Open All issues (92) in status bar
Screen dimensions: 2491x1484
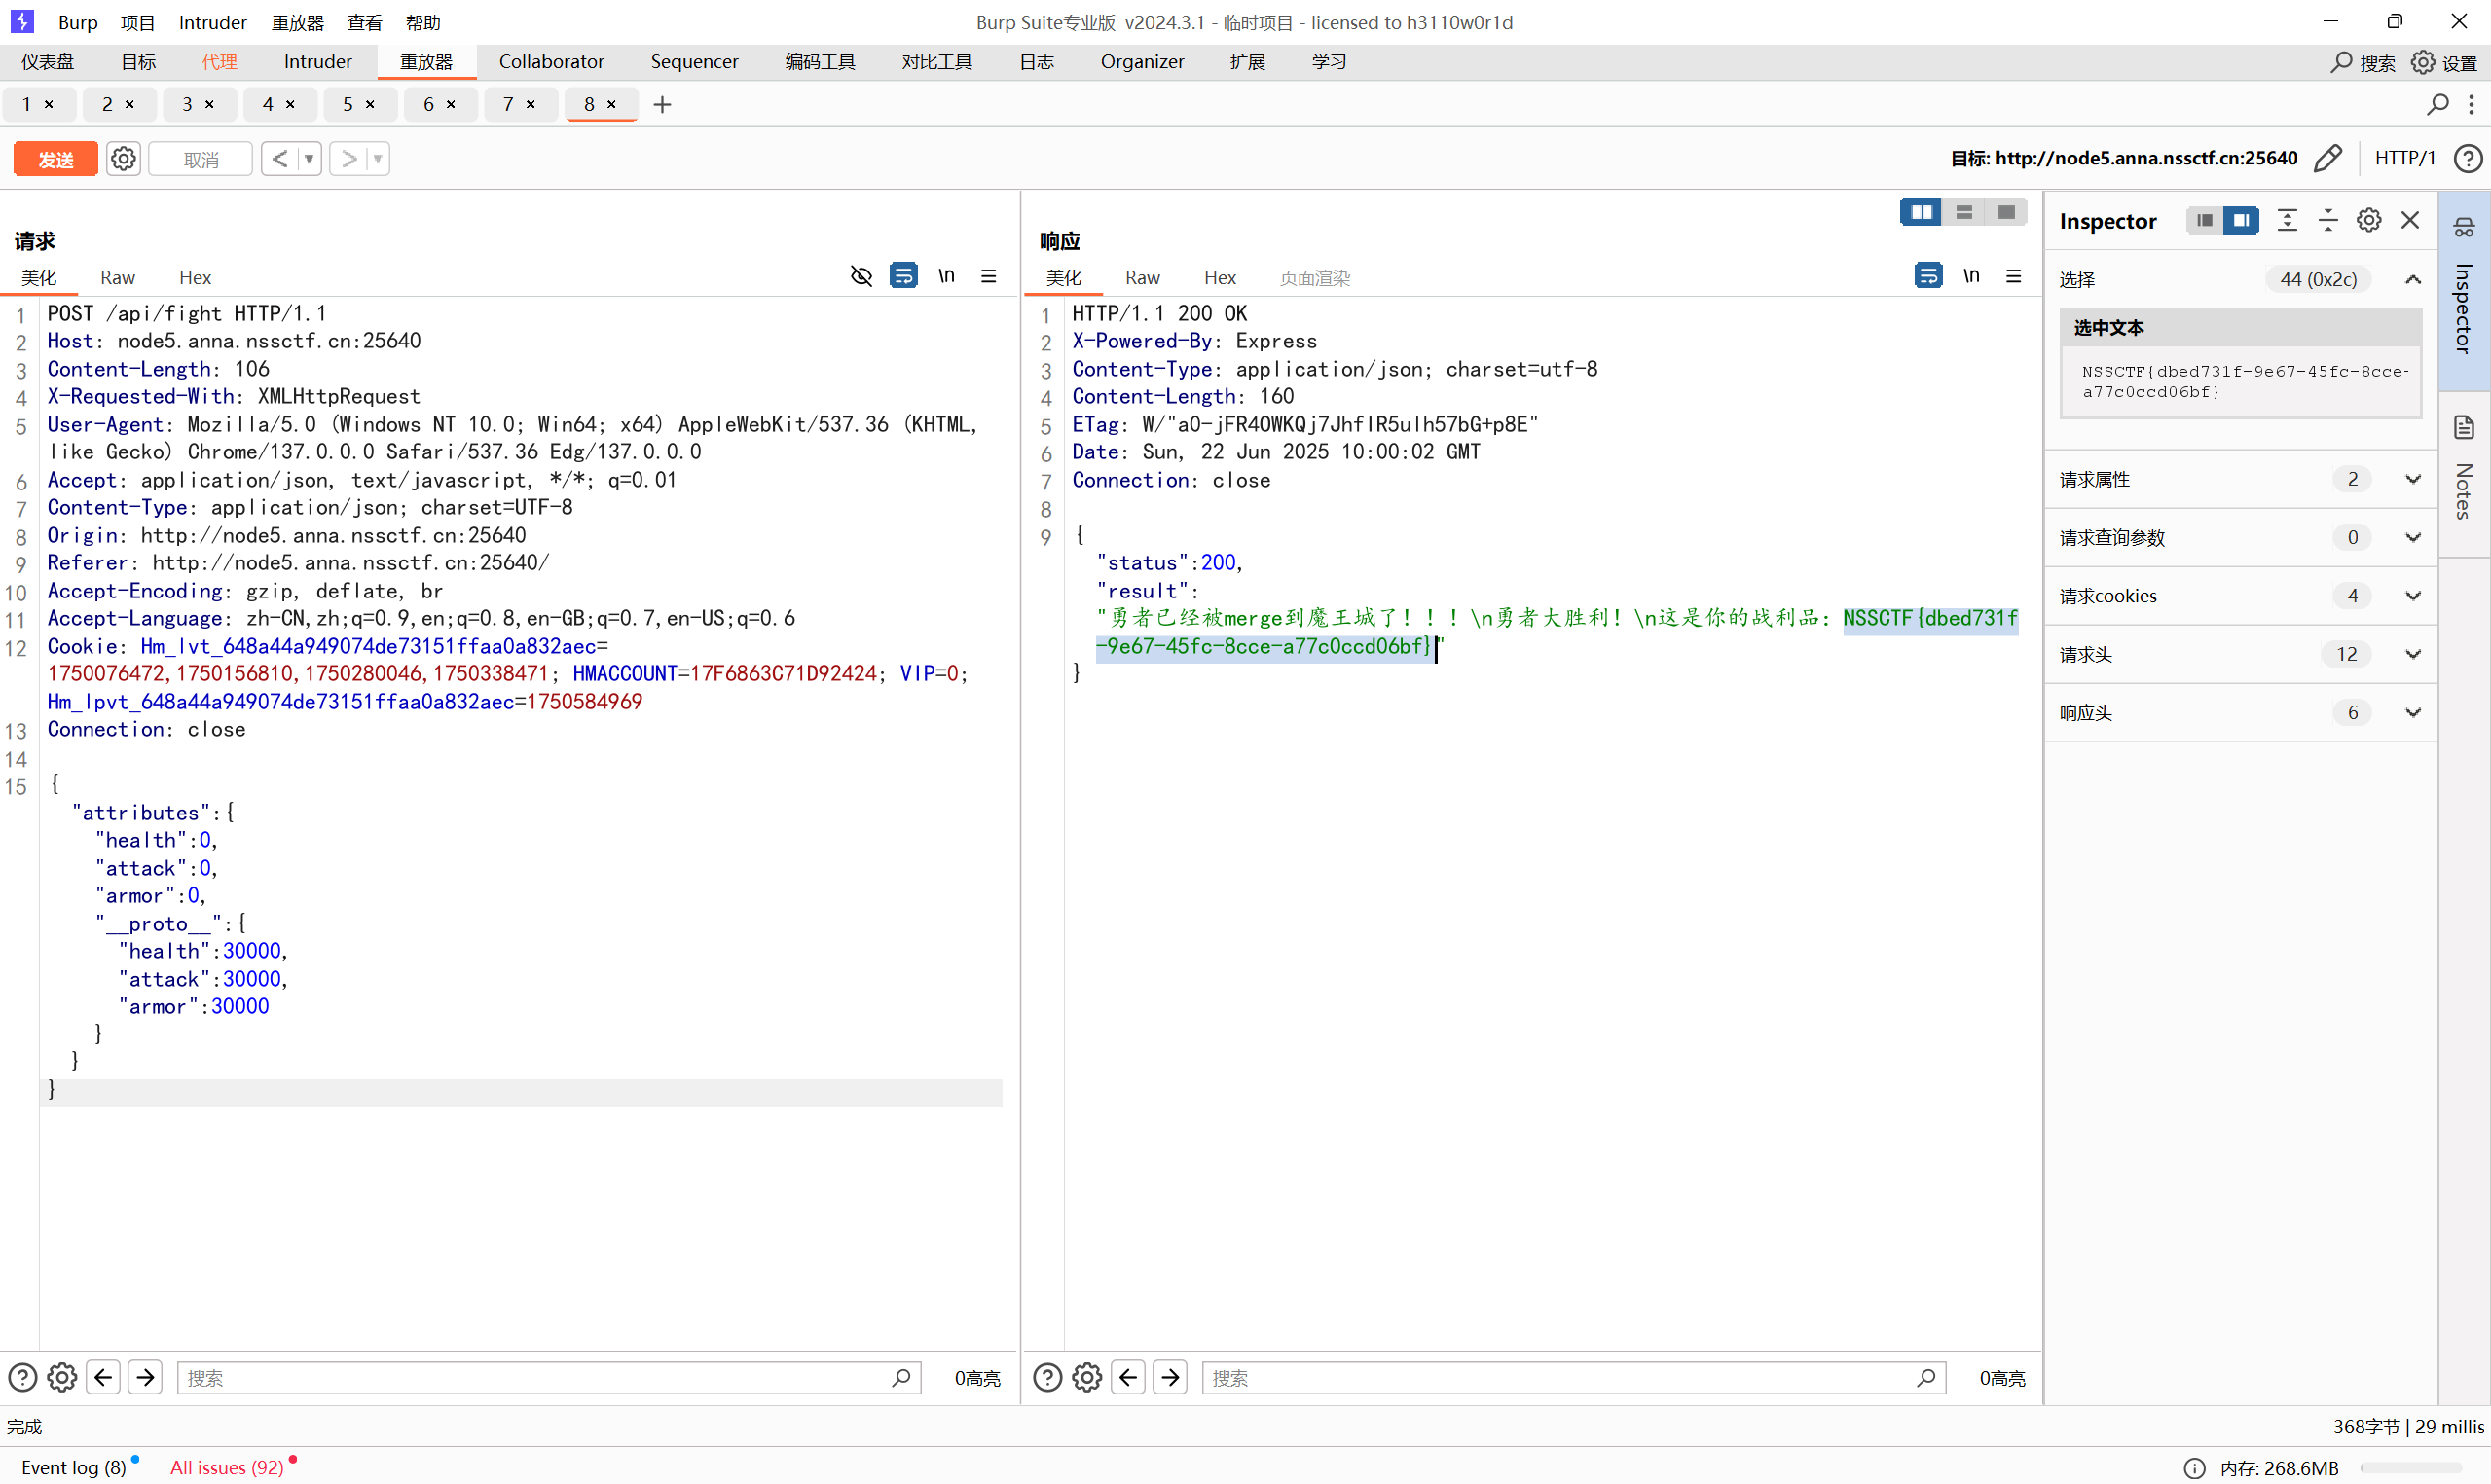click(x=227, y=1467)
